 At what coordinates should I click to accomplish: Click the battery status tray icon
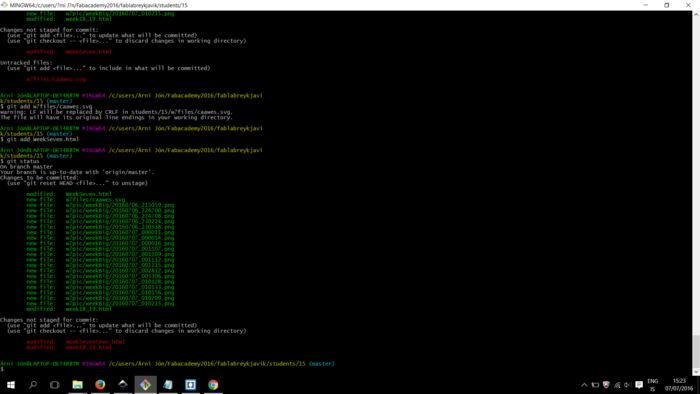pos(595,385)
